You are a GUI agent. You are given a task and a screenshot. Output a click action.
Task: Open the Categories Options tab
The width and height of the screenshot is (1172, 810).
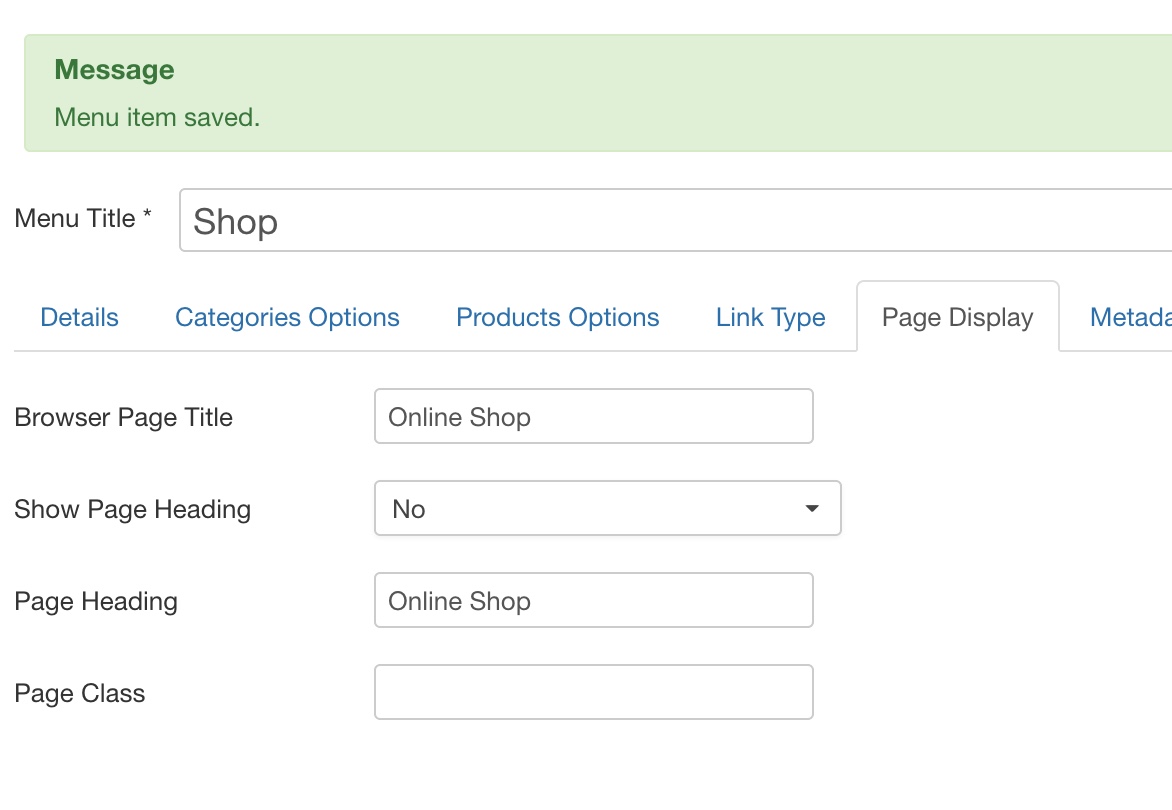coord(287,318)
